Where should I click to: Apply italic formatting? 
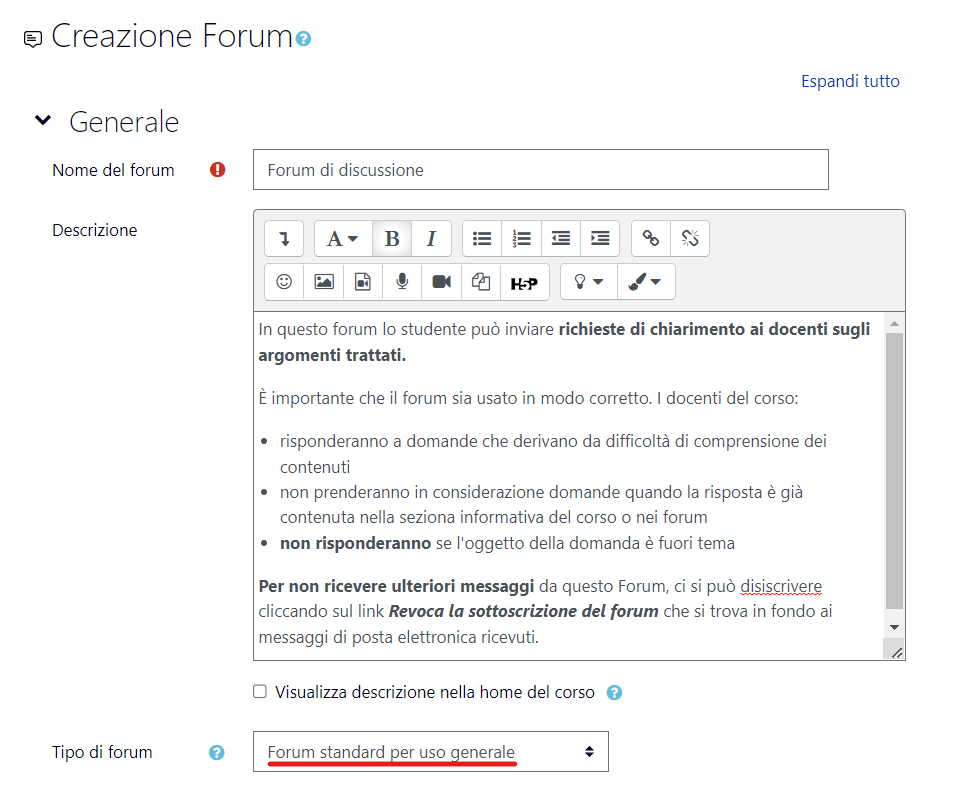pos(431,238)
